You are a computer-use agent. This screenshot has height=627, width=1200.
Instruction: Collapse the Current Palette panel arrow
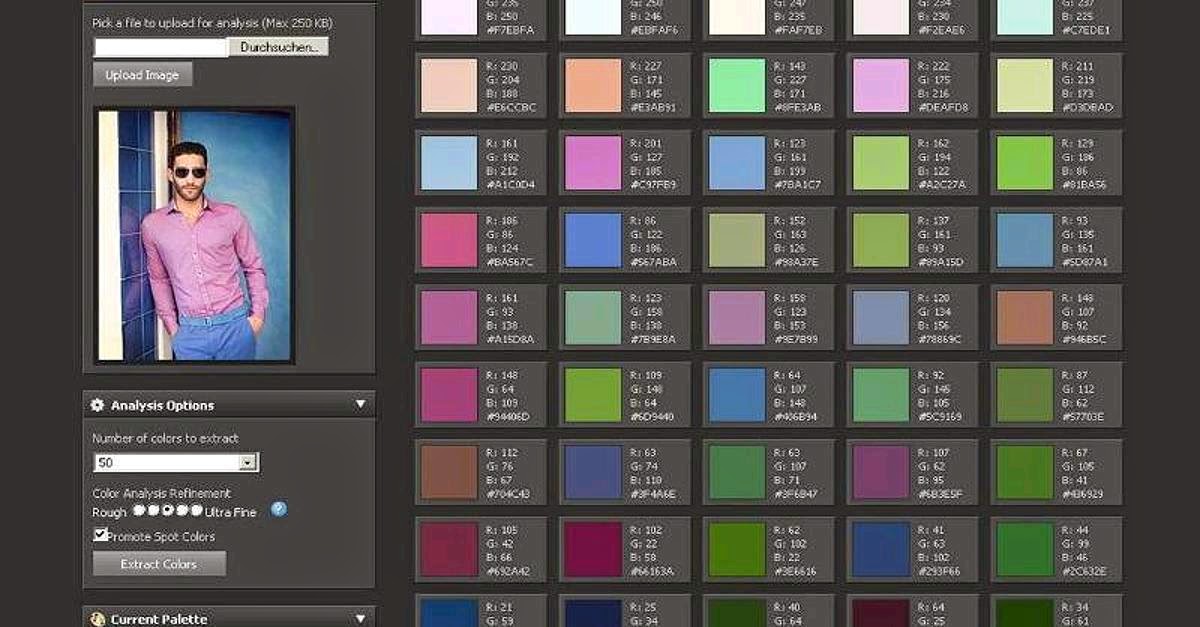(361, 619)
